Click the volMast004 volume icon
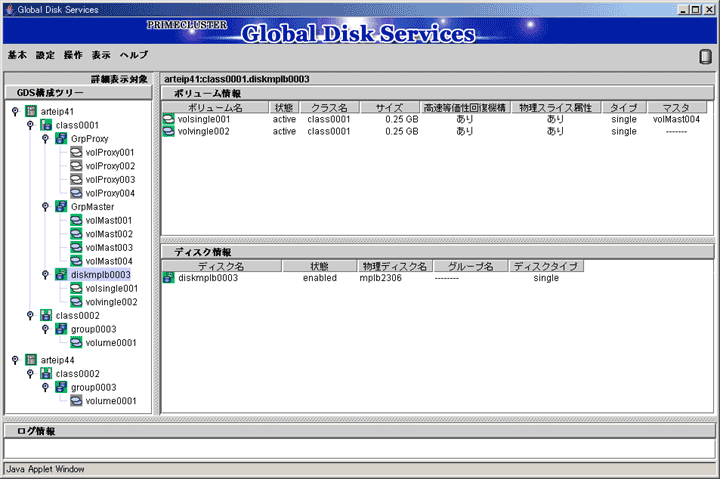The image size is (720, 479). click(x=76, y=261)
